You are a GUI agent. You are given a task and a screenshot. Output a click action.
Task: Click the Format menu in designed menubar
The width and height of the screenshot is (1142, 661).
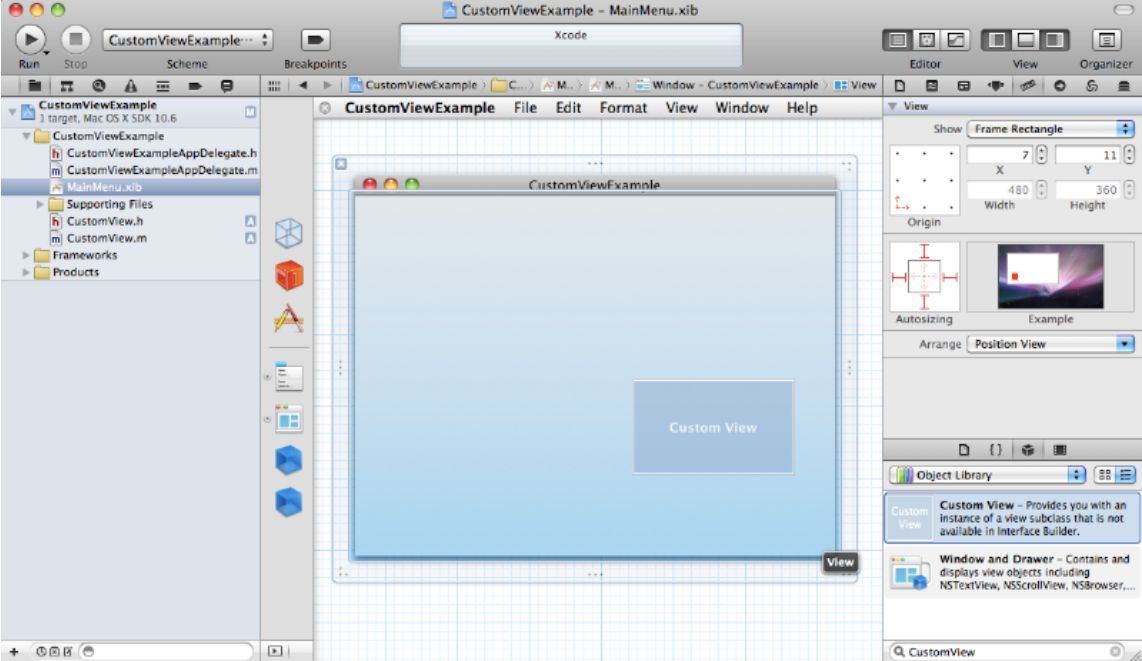click(623, 108)
